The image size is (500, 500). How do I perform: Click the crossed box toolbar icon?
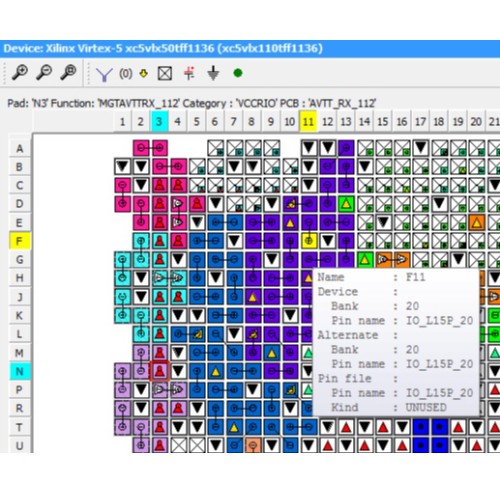(x=165, y=73)
